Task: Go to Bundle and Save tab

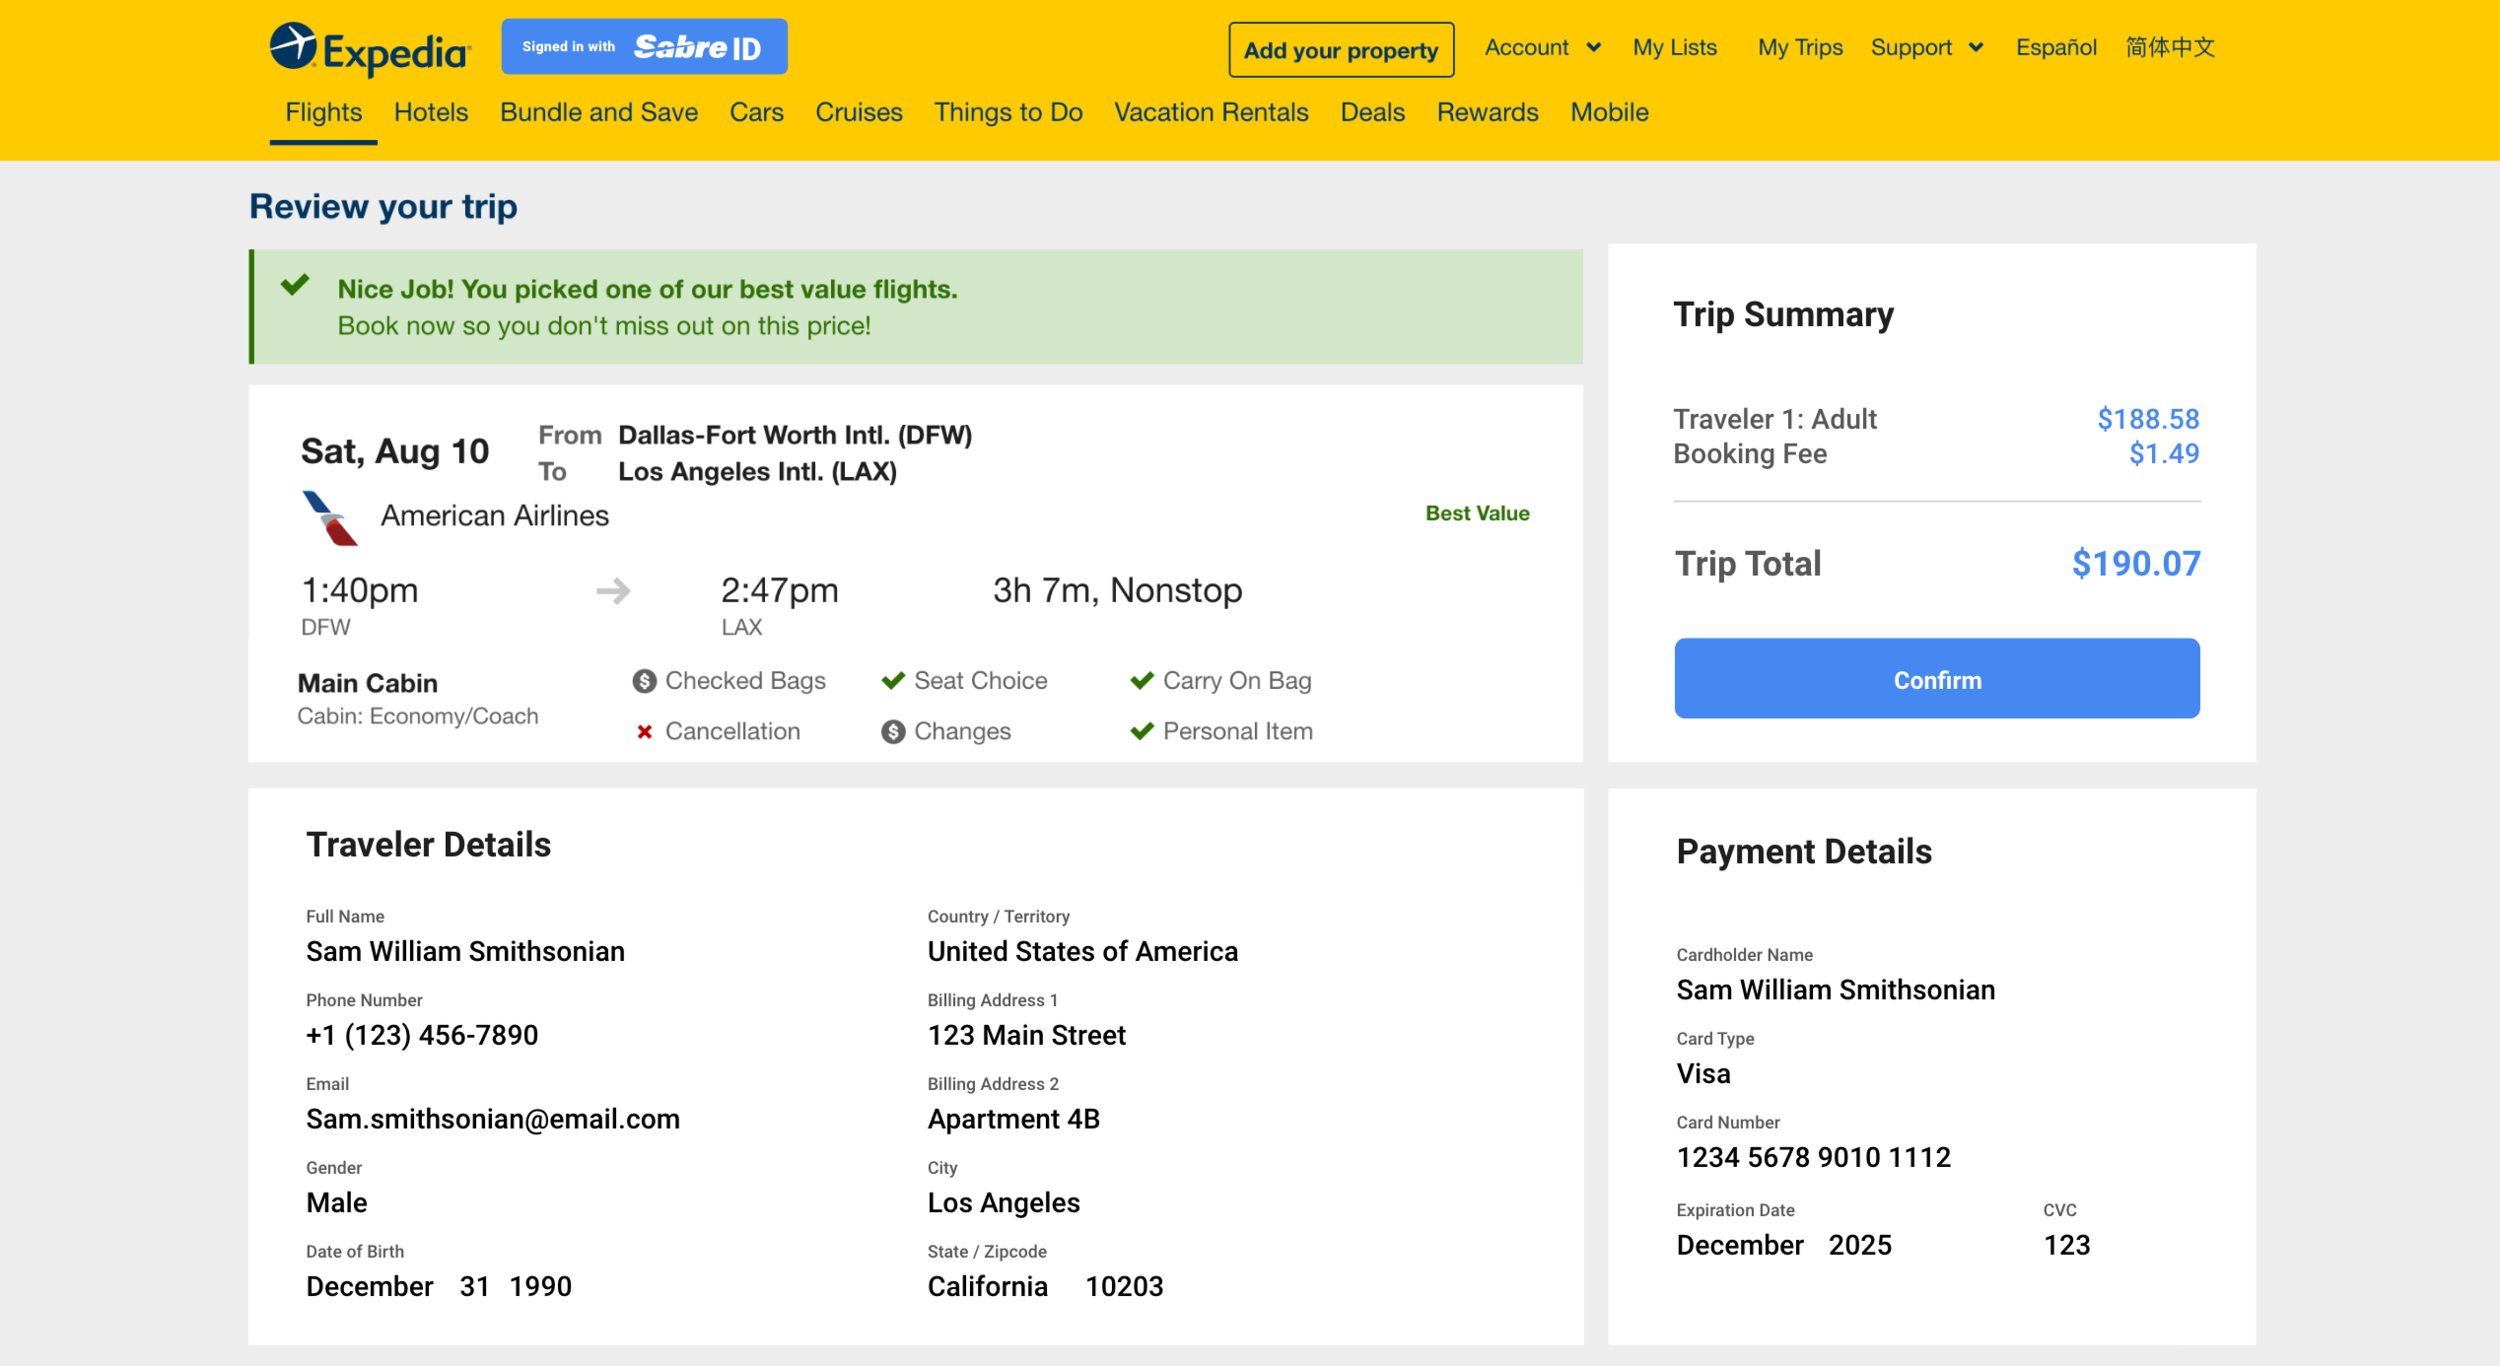Action: pos(599,112)
